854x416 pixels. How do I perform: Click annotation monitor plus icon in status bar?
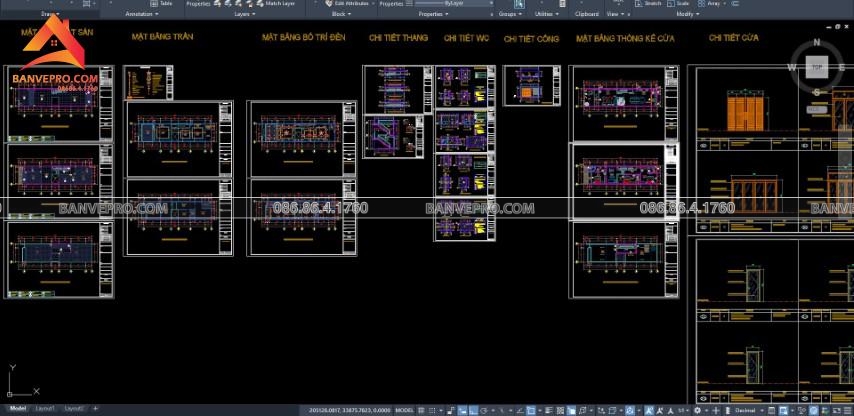pyautogui.click(x=716, y=410)
